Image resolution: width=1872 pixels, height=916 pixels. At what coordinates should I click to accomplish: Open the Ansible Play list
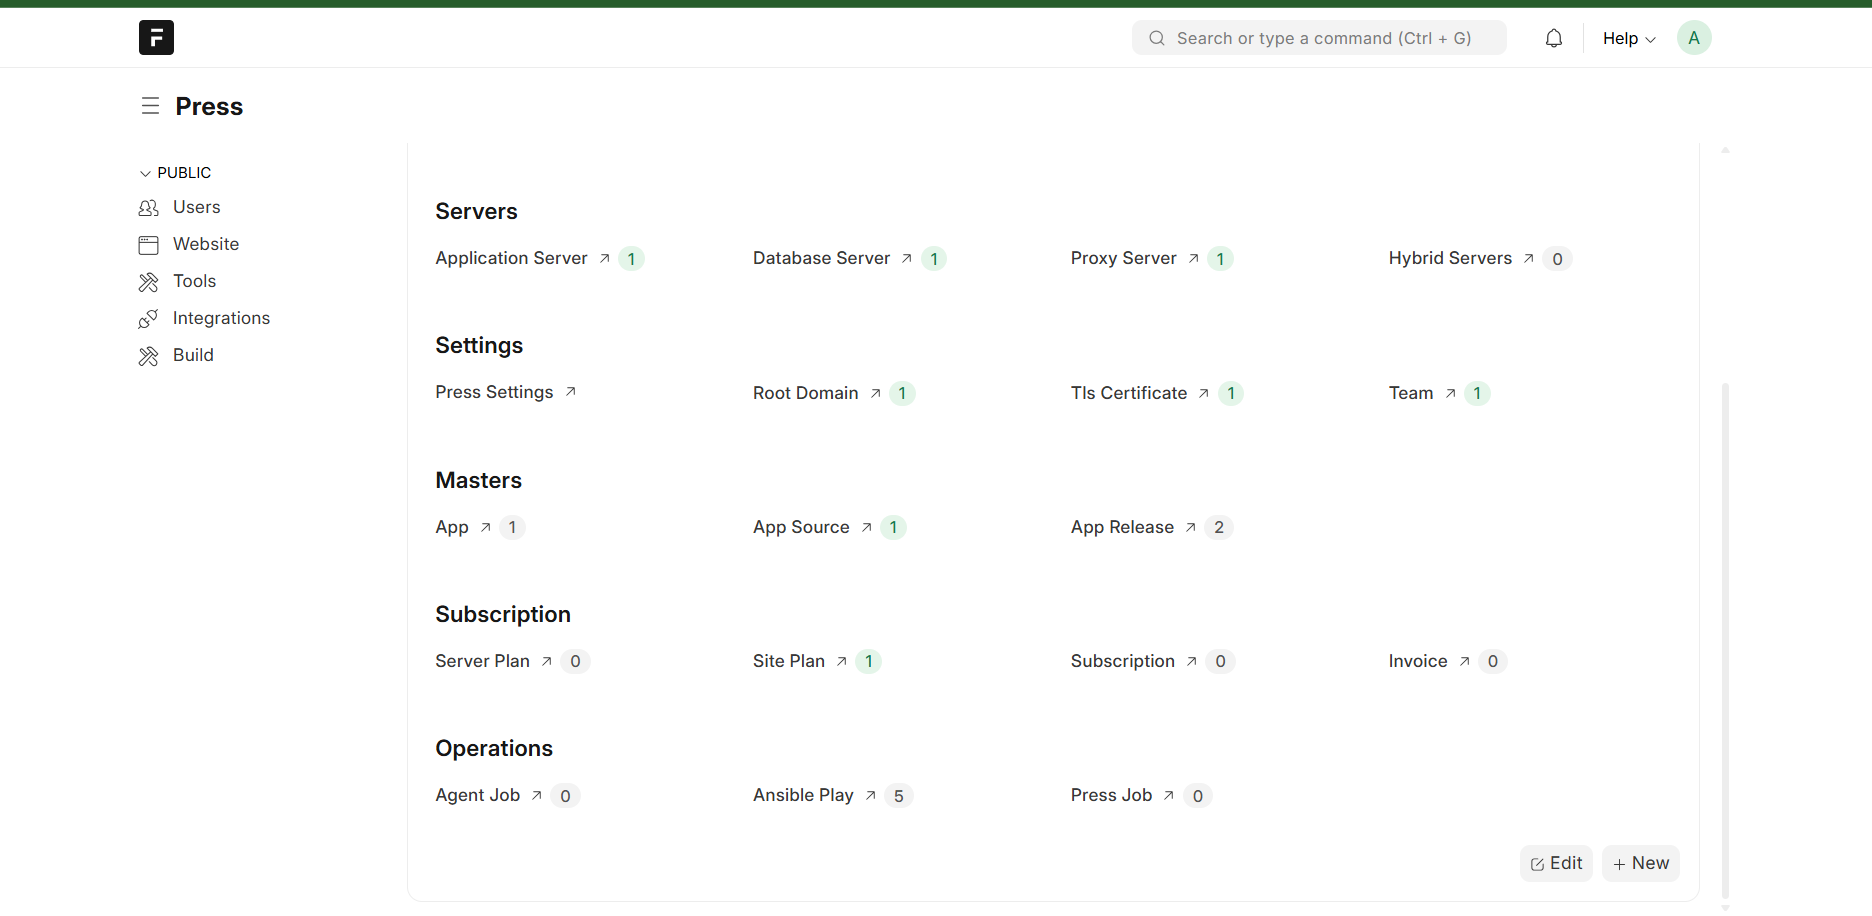803,795
